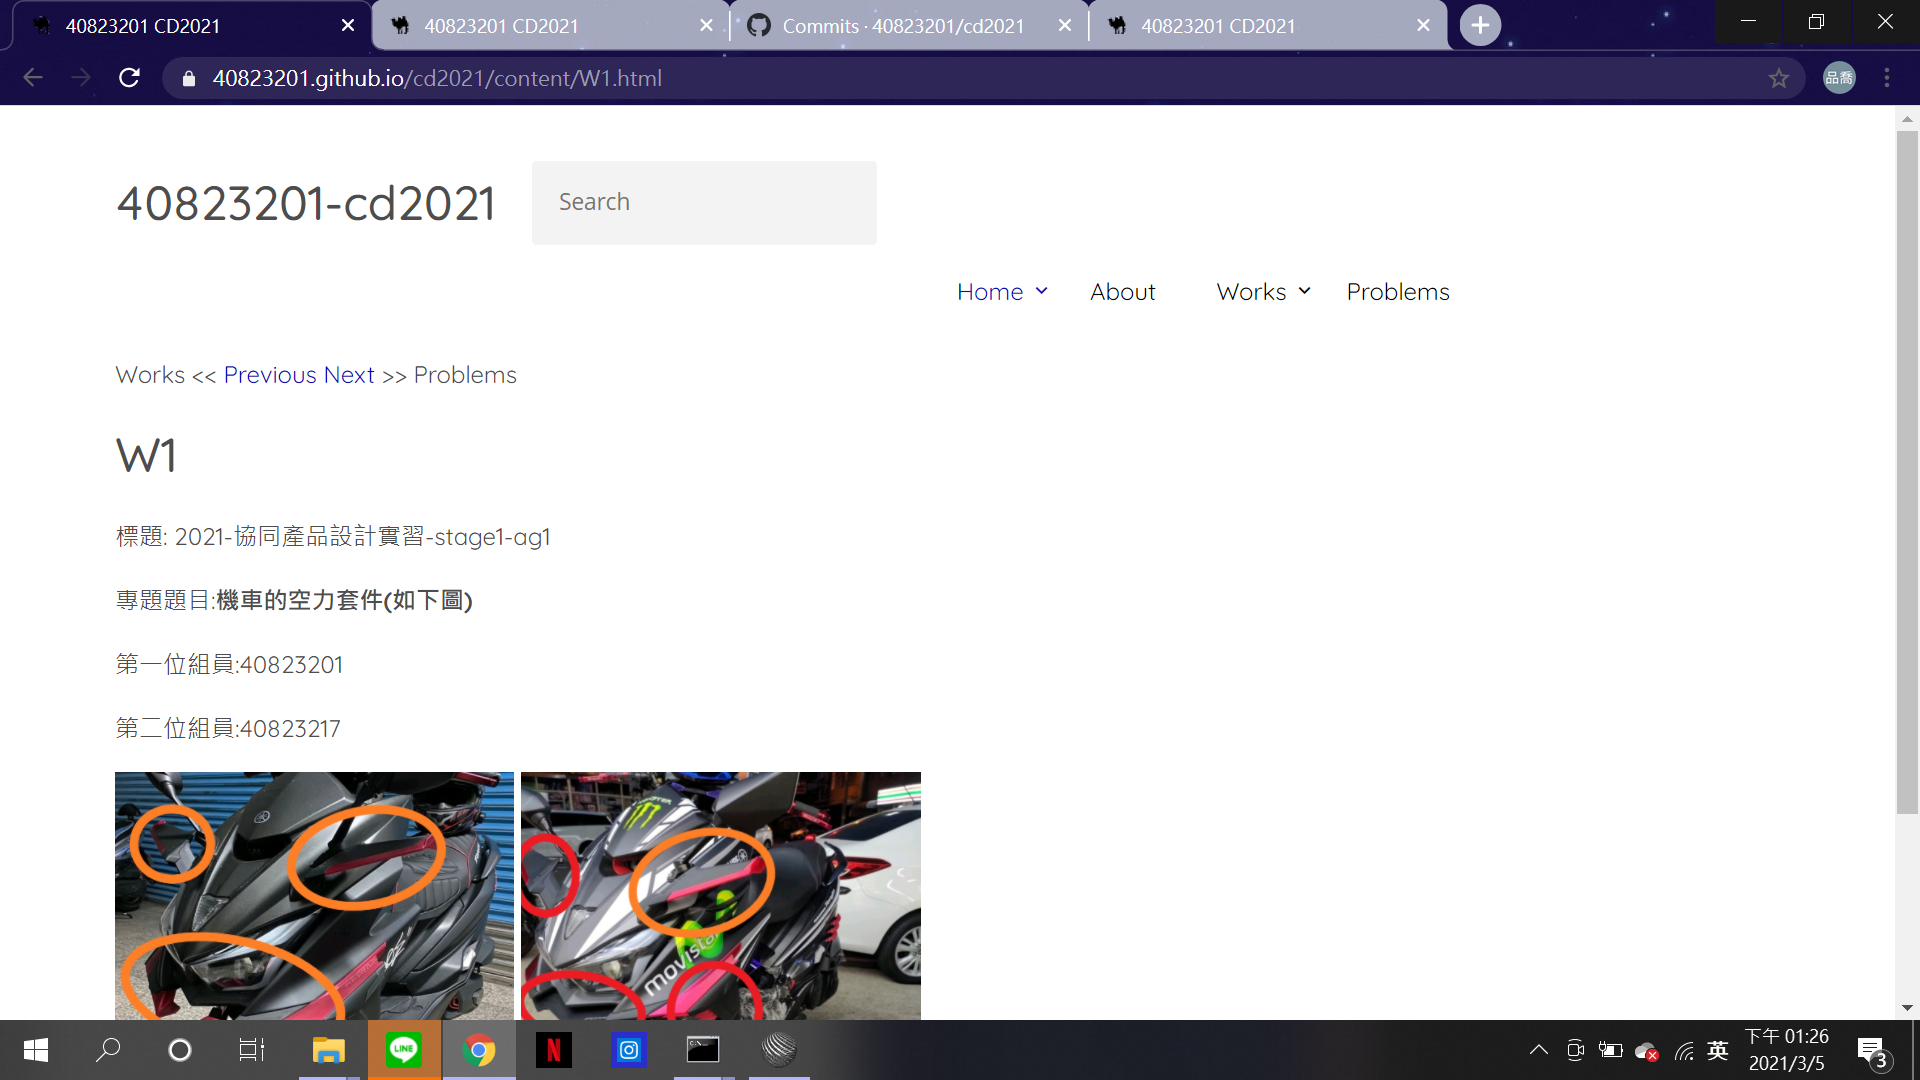Screen dimensions: 1920x1080
Task: Reload the page with the refresh icon
Action: pos(129,78)
